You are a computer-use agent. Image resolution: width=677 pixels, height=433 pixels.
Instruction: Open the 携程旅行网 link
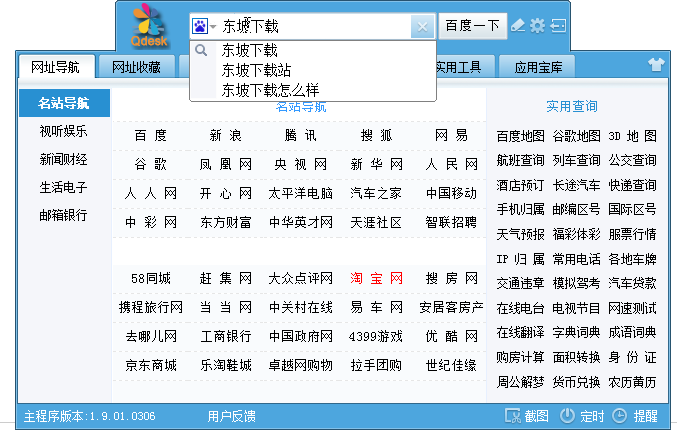[151, 307]
